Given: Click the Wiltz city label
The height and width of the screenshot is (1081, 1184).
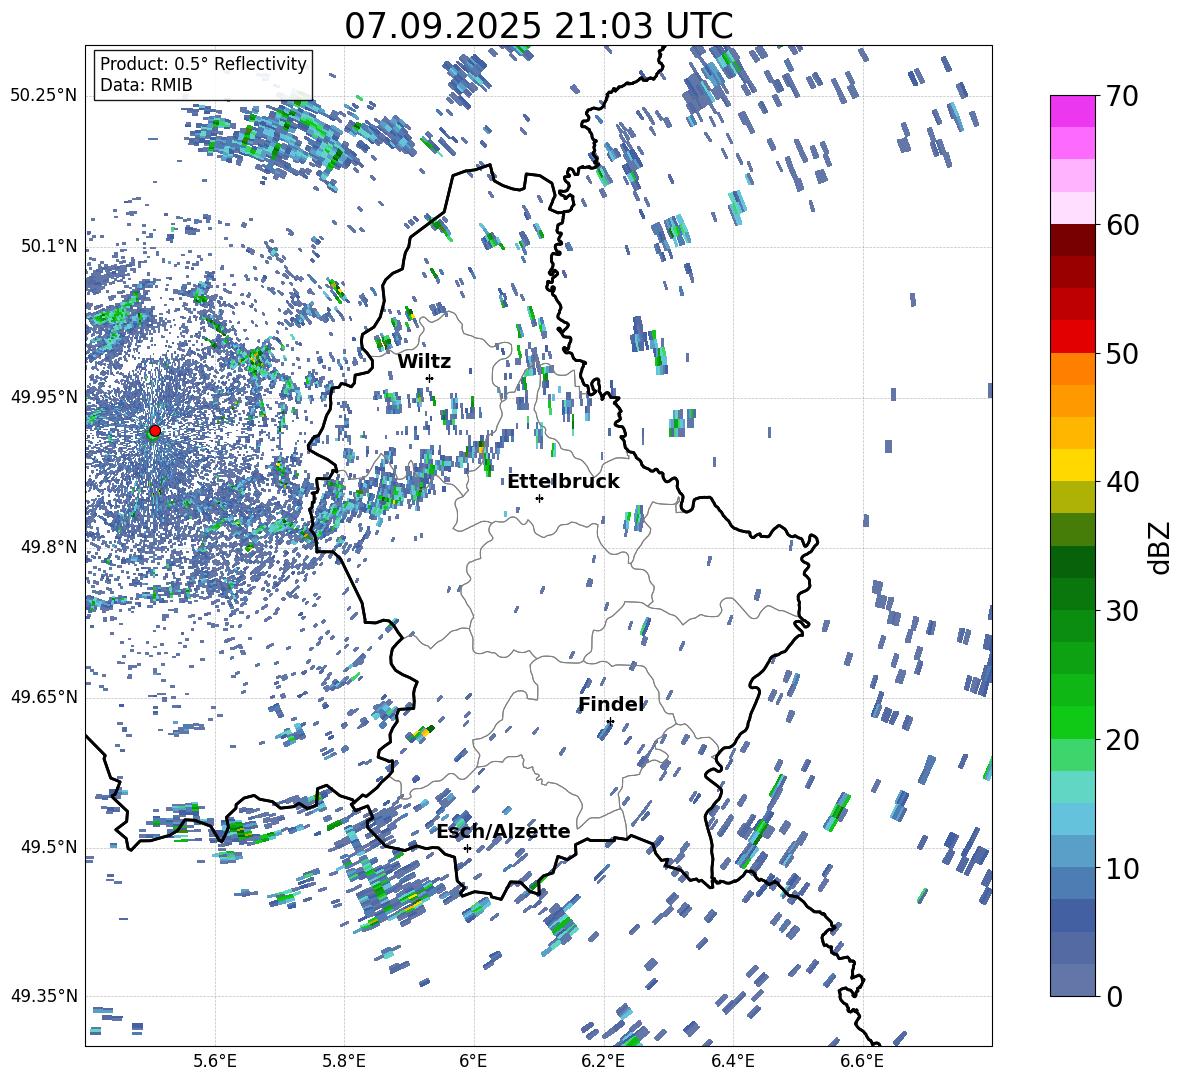Looking at the screenshot, I should (x=424, y=362).
